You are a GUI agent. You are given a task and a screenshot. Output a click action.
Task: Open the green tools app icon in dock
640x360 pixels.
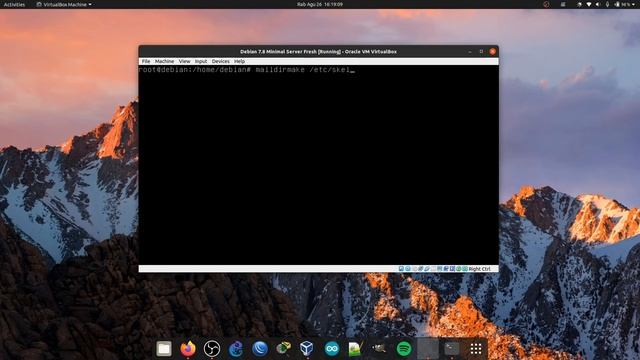click(x=283, y=348)
